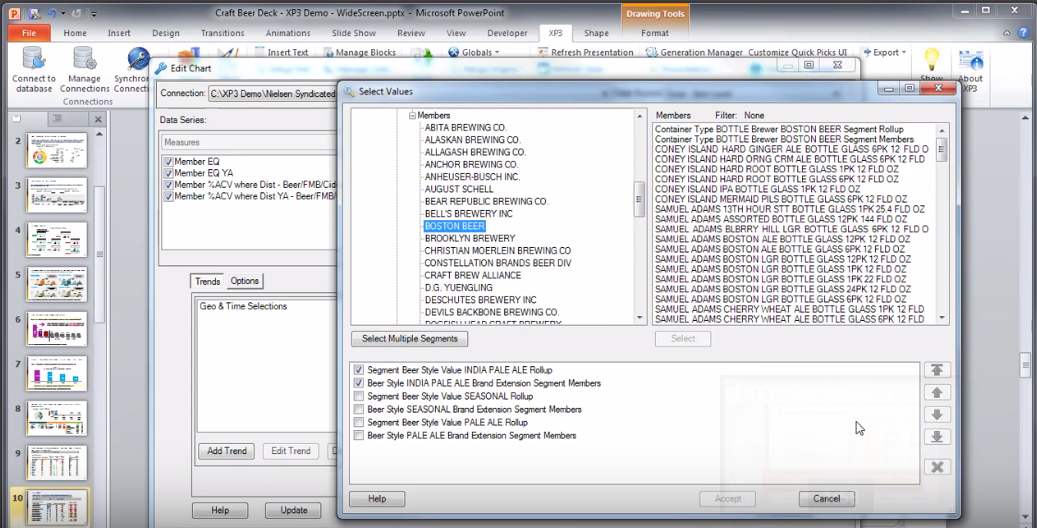Toggle the Member EQ YA checkbox
This screenshot has height=528, width=1037.
click(169, 173)
